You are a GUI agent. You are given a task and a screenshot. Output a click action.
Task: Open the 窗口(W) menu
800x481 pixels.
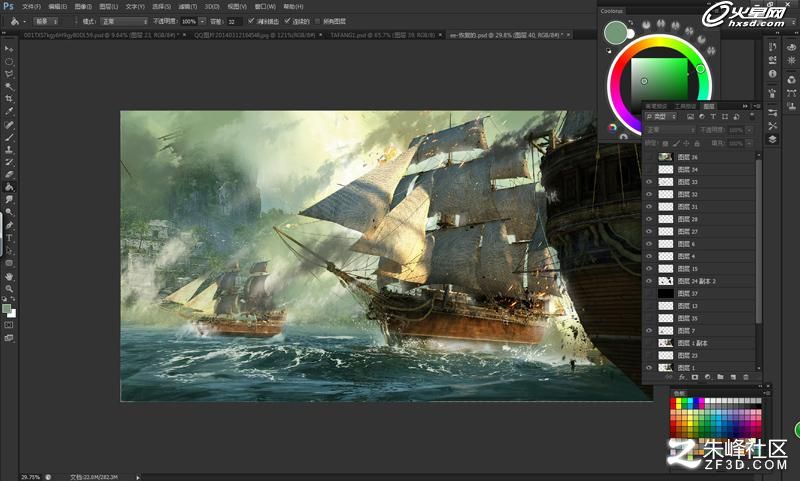coord(265,7)
